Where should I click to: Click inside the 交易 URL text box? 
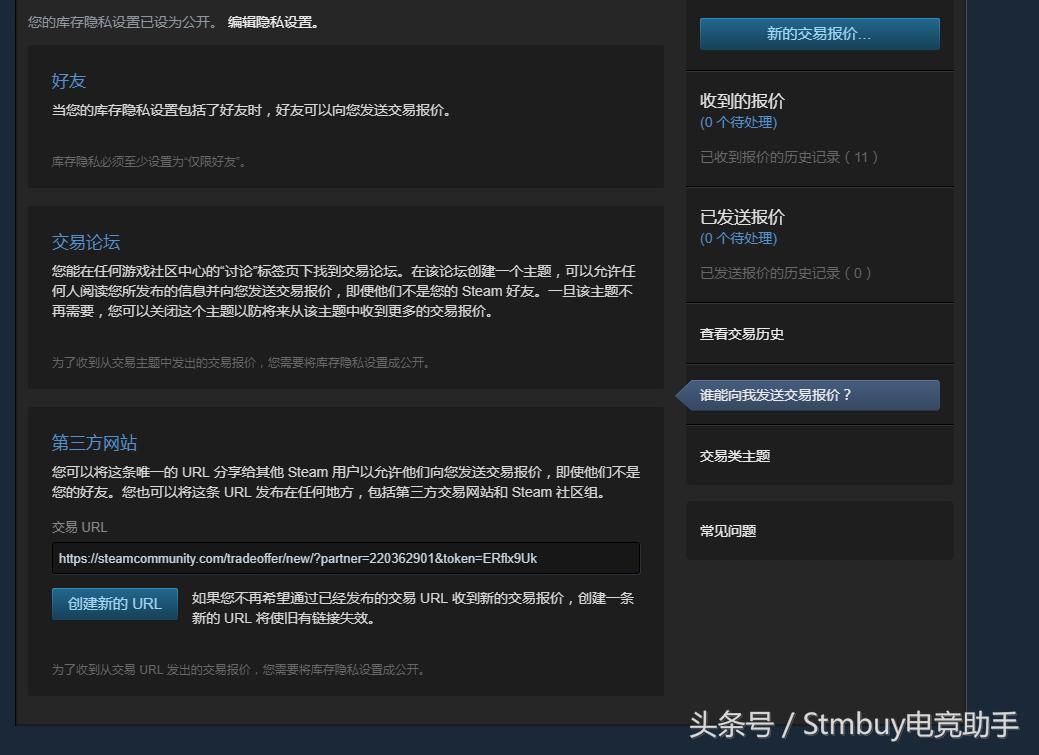coord(345,558)
